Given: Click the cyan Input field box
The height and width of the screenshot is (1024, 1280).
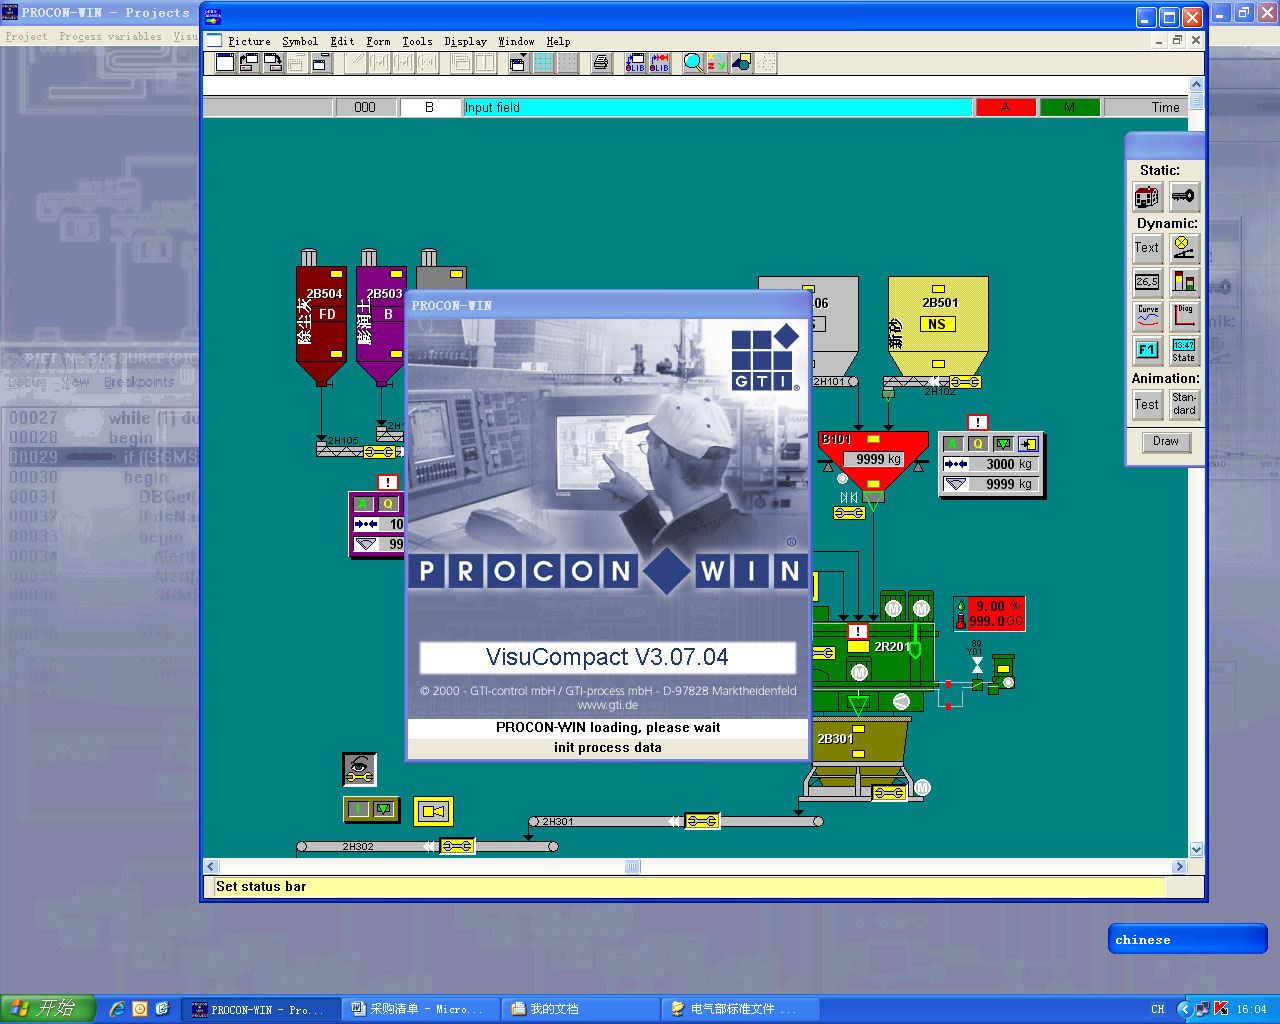Looking at the screenshot, I should (717, 107).
